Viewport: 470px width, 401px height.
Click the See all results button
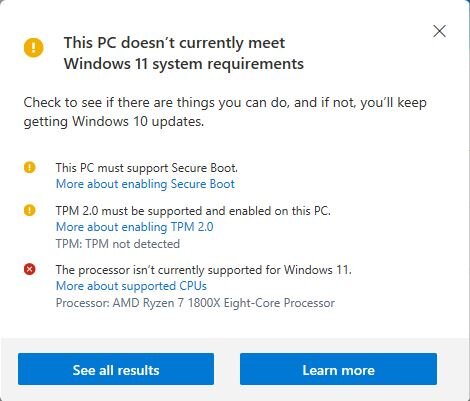point(116,369)
